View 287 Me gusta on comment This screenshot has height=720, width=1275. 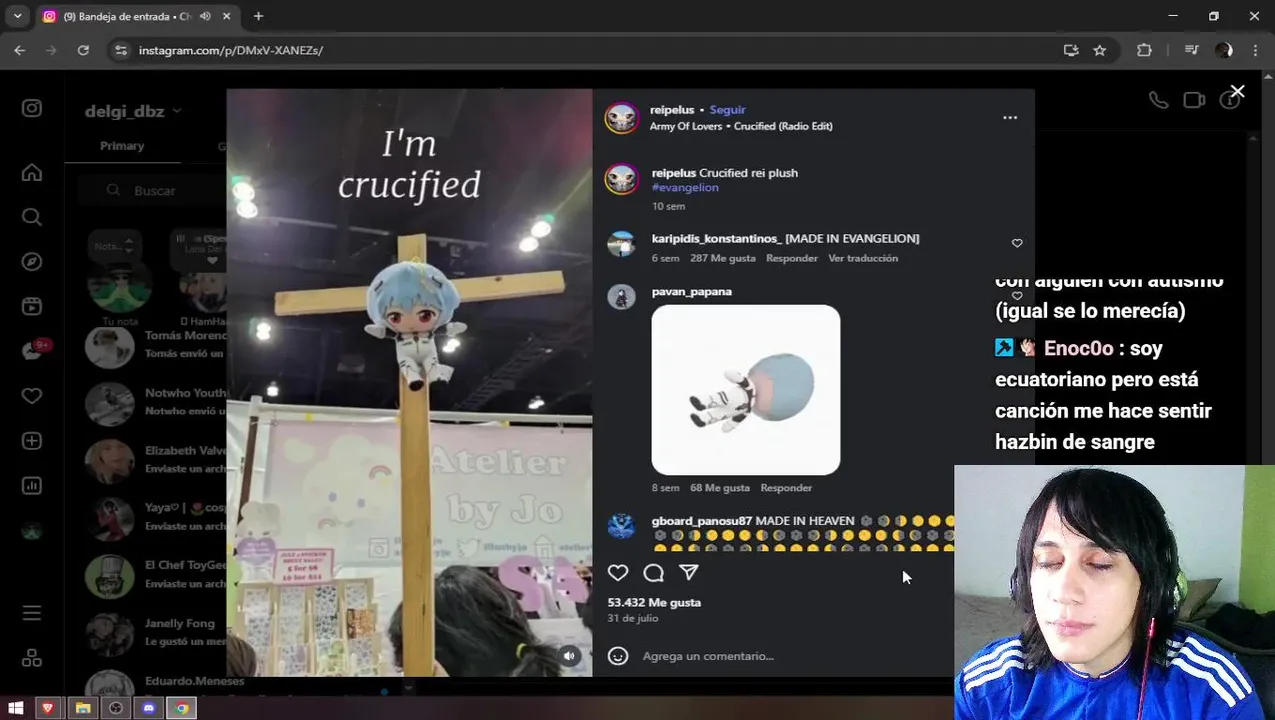pos(723,258)
